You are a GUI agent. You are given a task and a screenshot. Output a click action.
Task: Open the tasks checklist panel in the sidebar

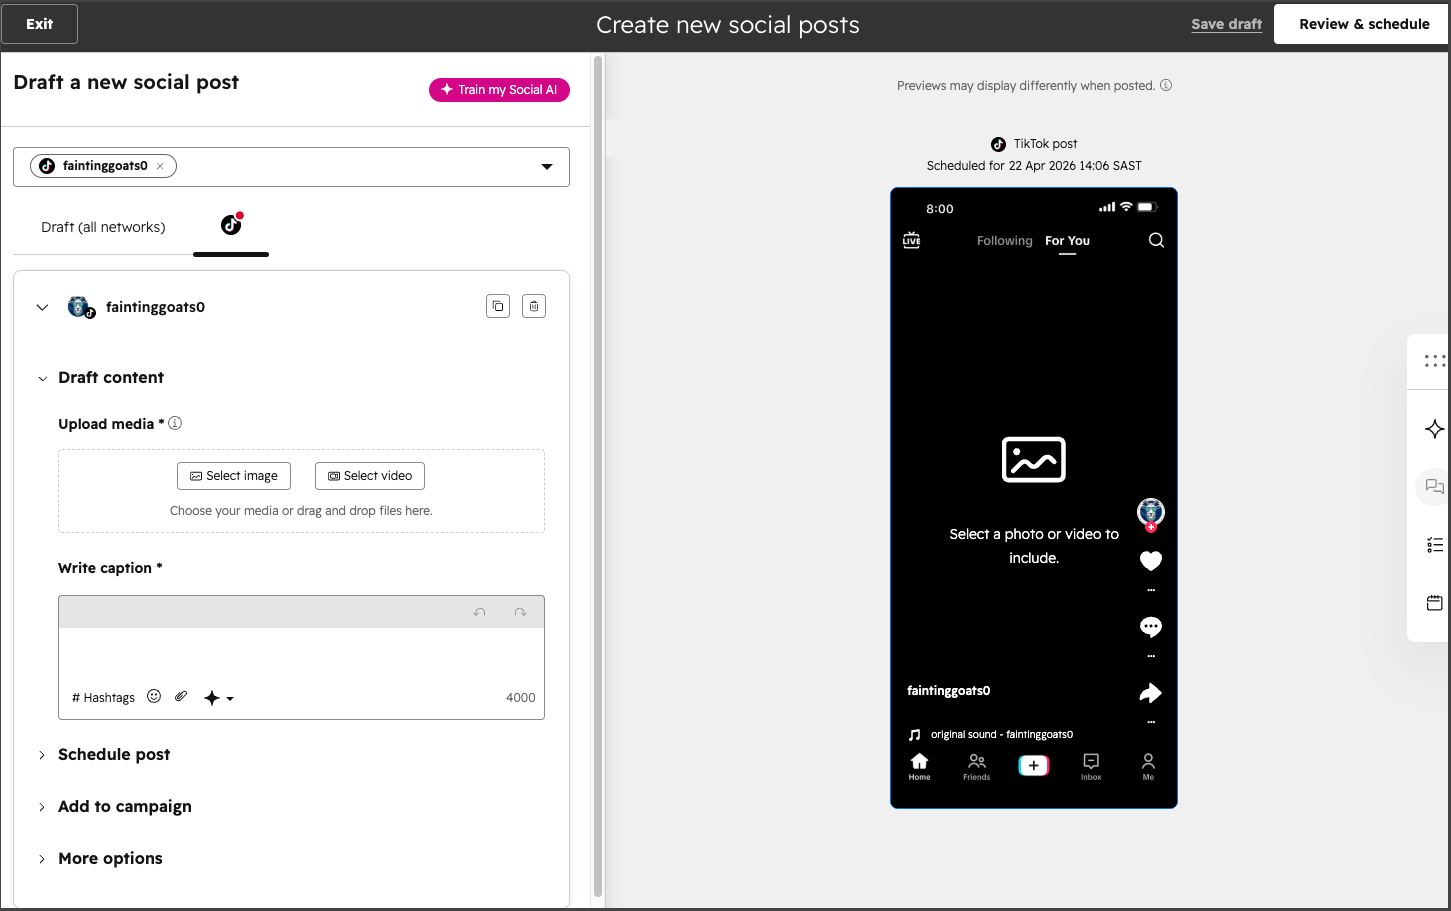coord(1434,545)
